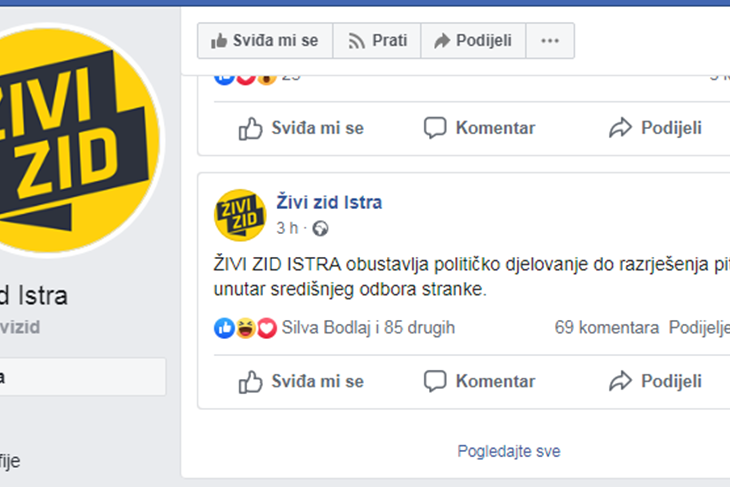
Task: Click the page-level Sviđa mi se button
Action: pos(265,41)
